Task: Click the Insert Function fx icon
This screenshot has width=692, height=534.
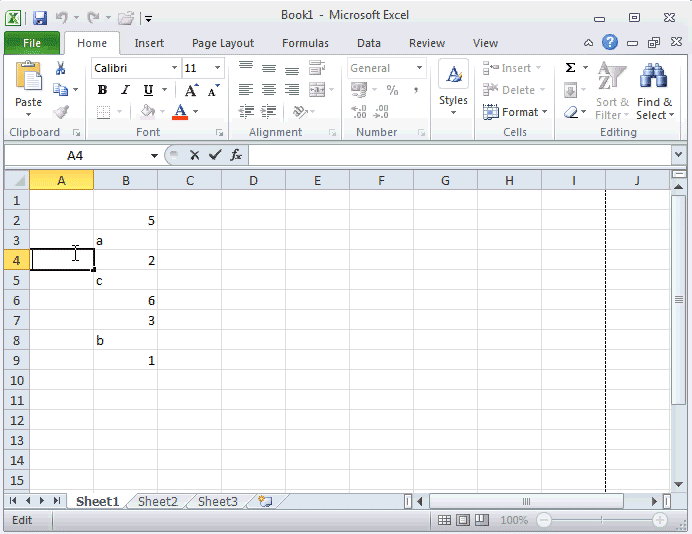Action: pos(236,155)
